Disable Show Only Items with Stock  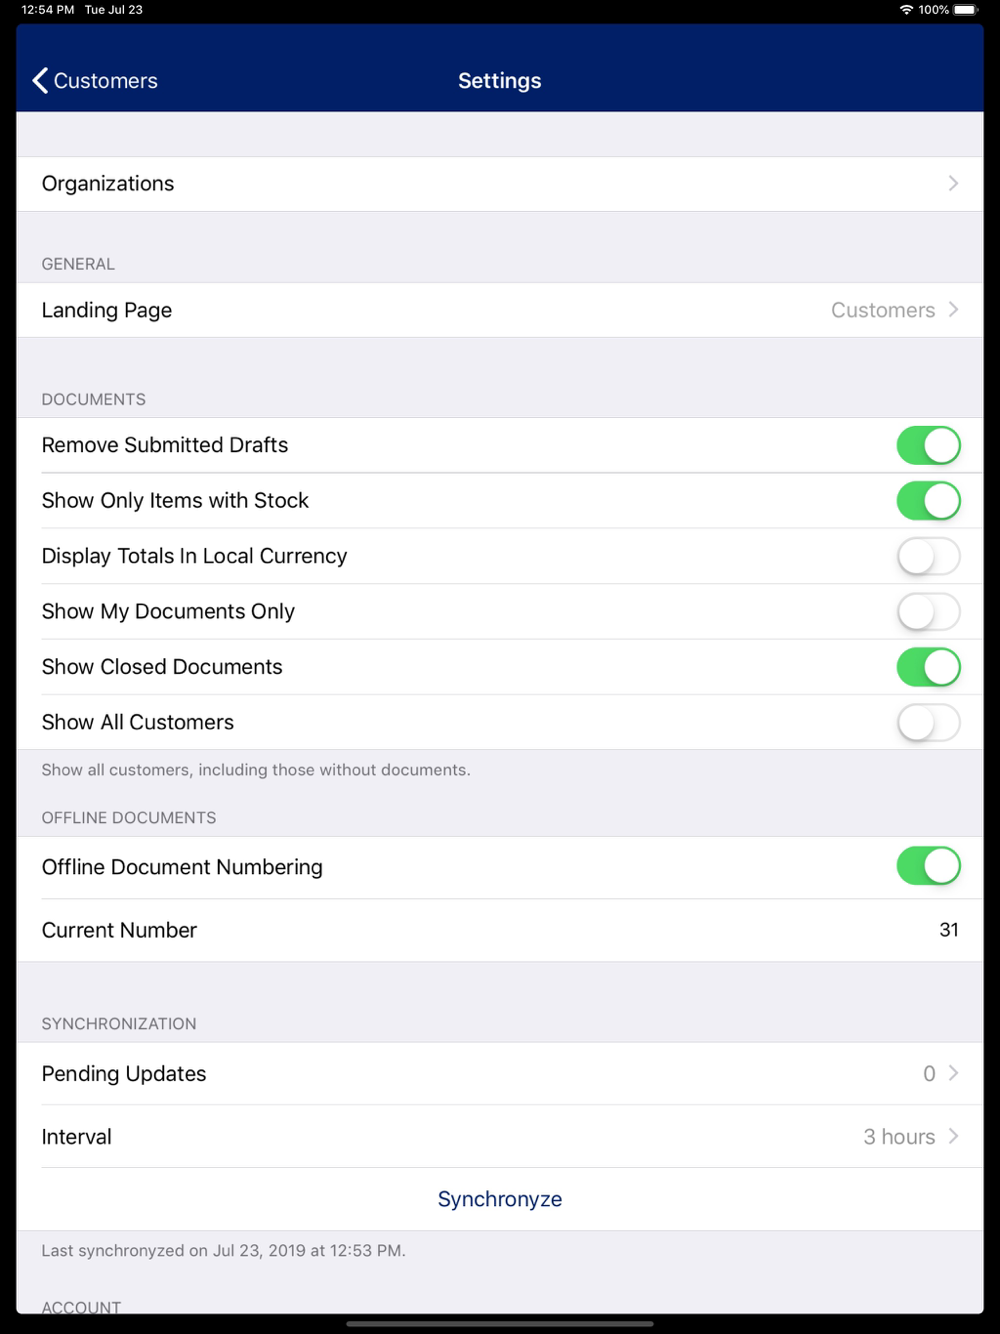(x=928, y=501)
